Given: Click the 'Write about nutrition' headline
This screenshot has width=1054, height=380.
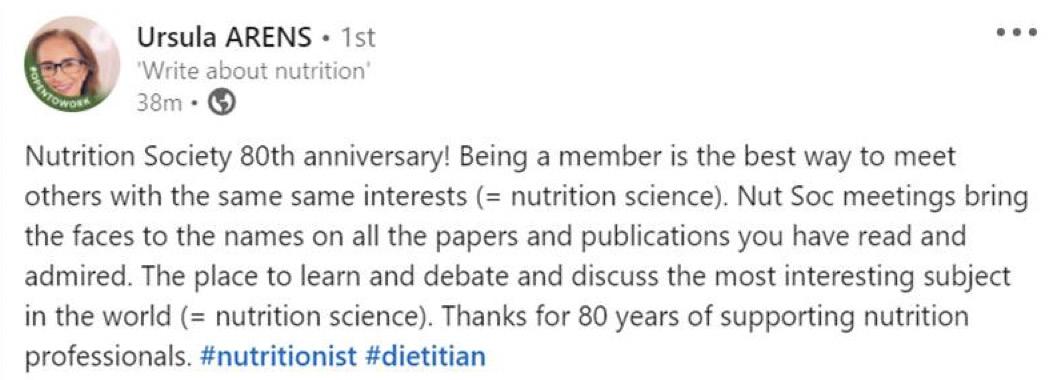Looking at the screenshot, I should click(x=254, y=71).
